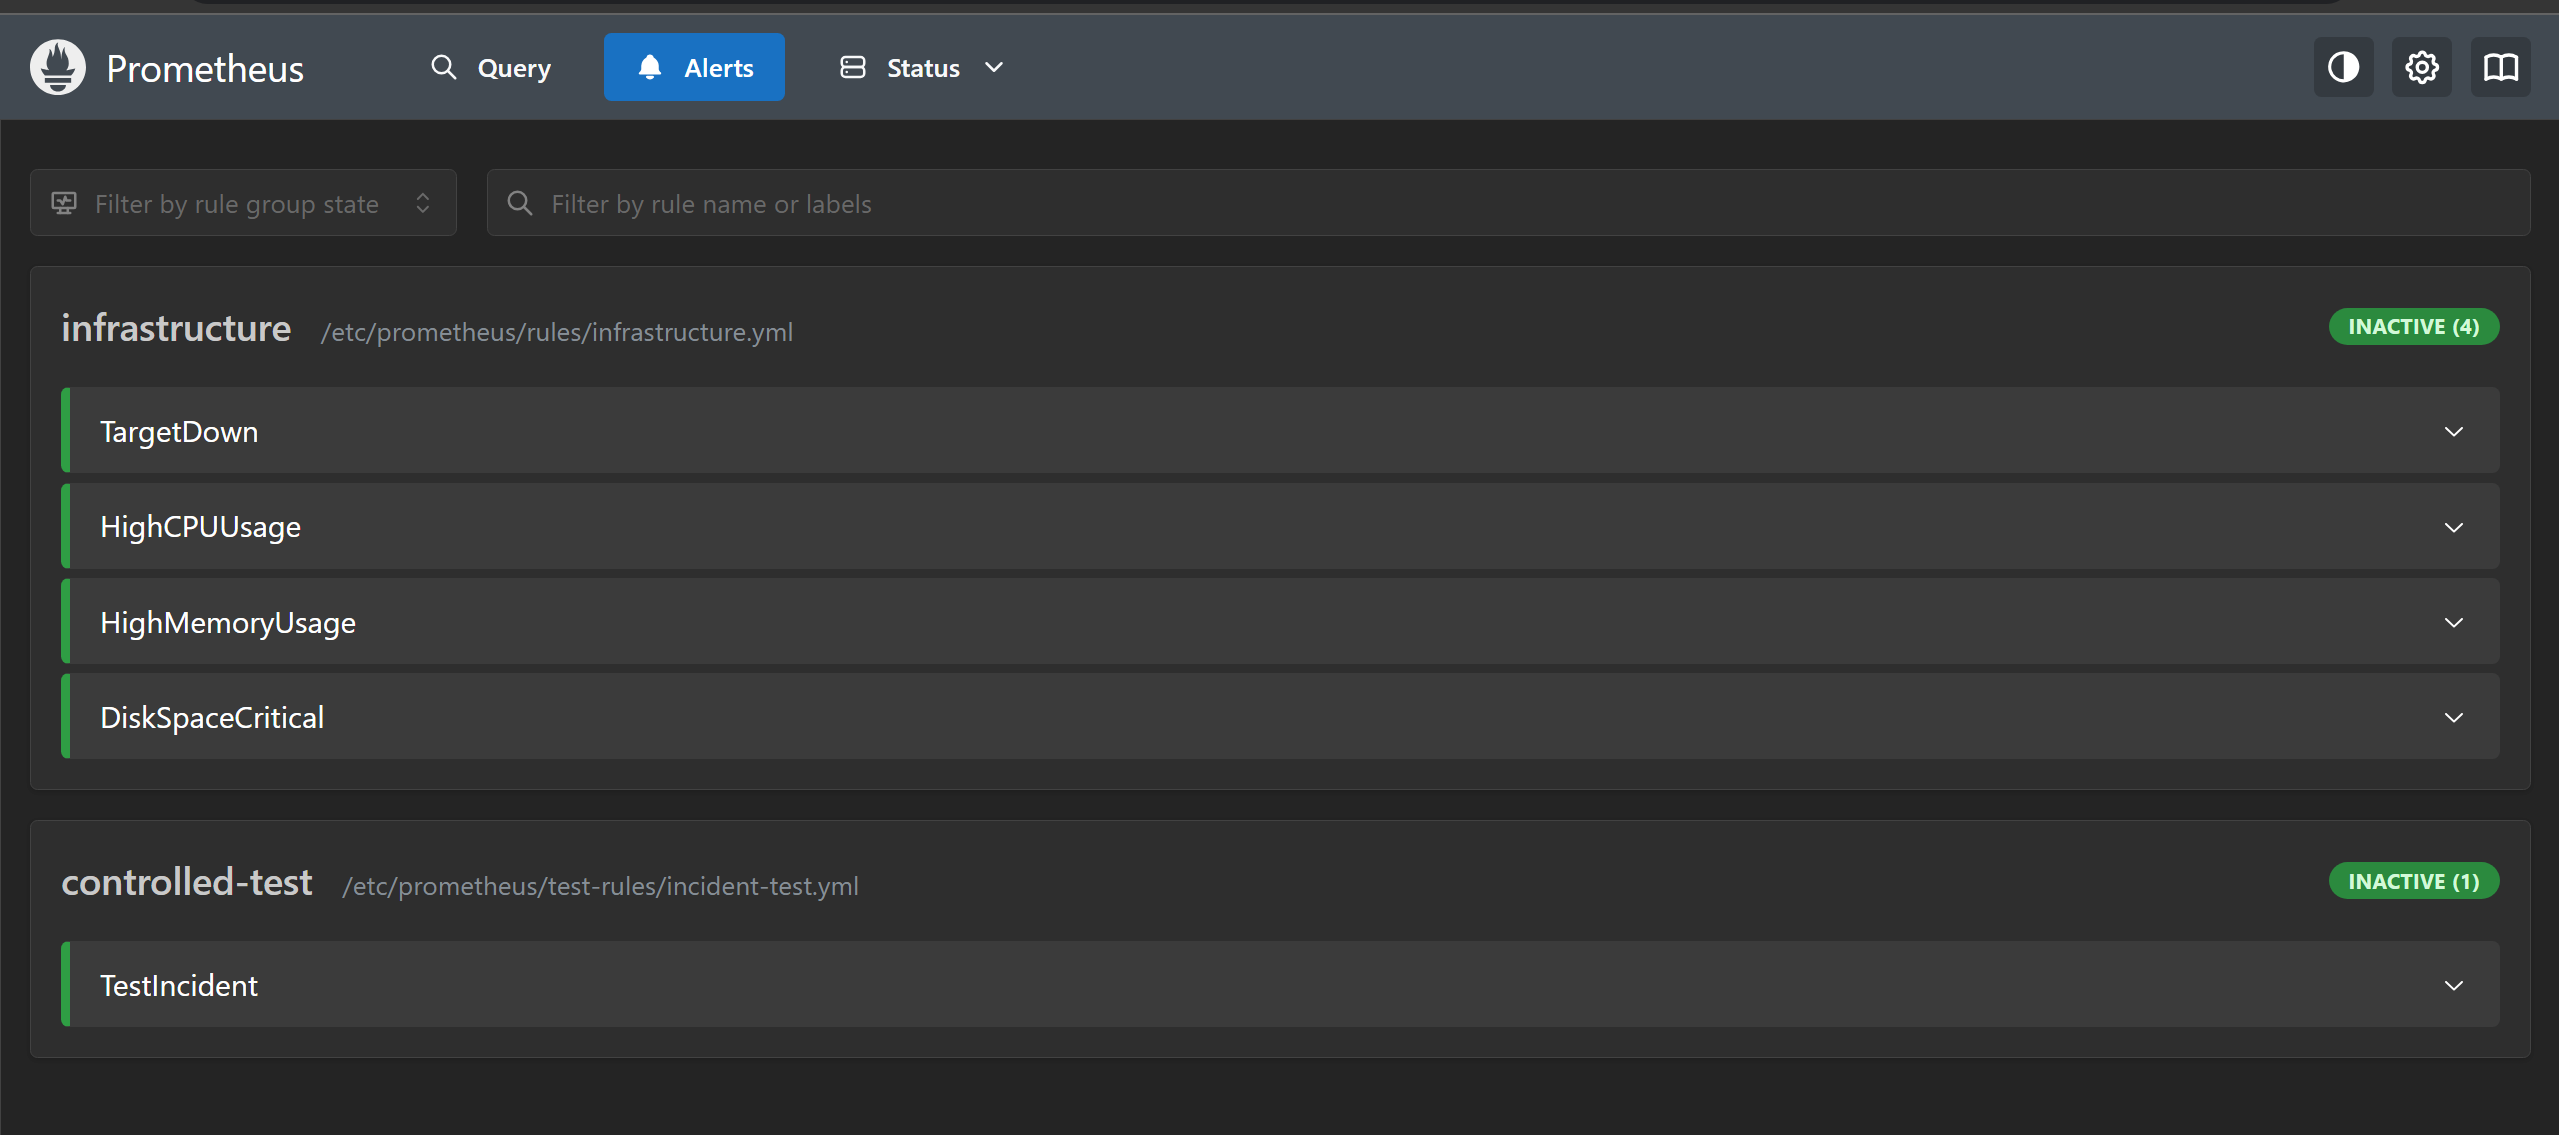Click the rule name or labels filter field
Image resolution: width=2559 pixels, height=1135 pixels.
1508,203
